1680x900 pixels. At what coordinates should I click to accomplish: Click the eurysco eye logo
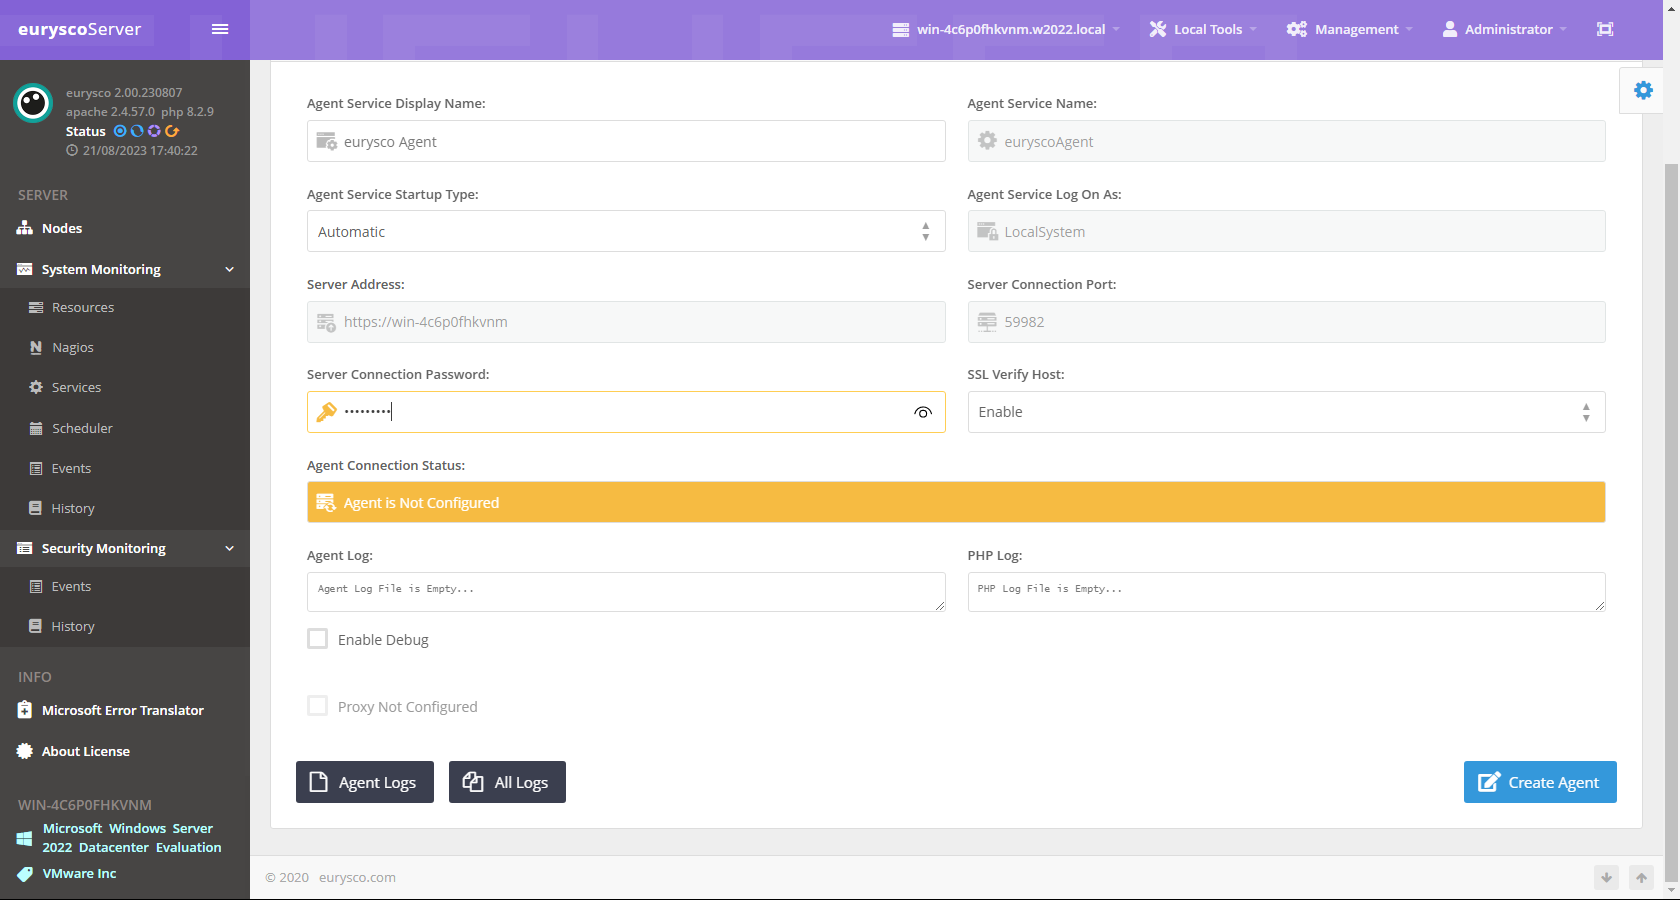[x=33, y=102]
